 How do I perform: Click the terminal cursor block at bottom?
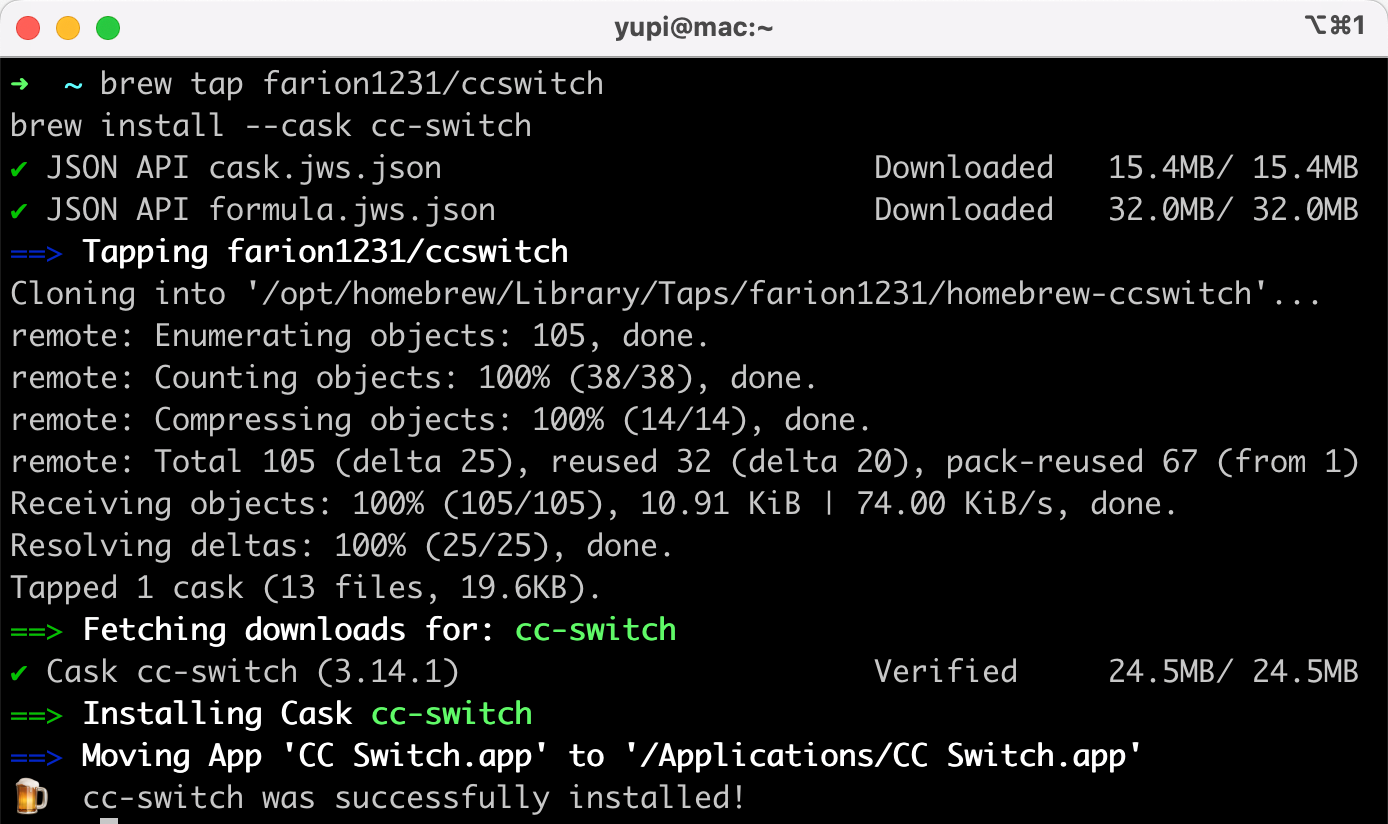(x=109, y=821)
